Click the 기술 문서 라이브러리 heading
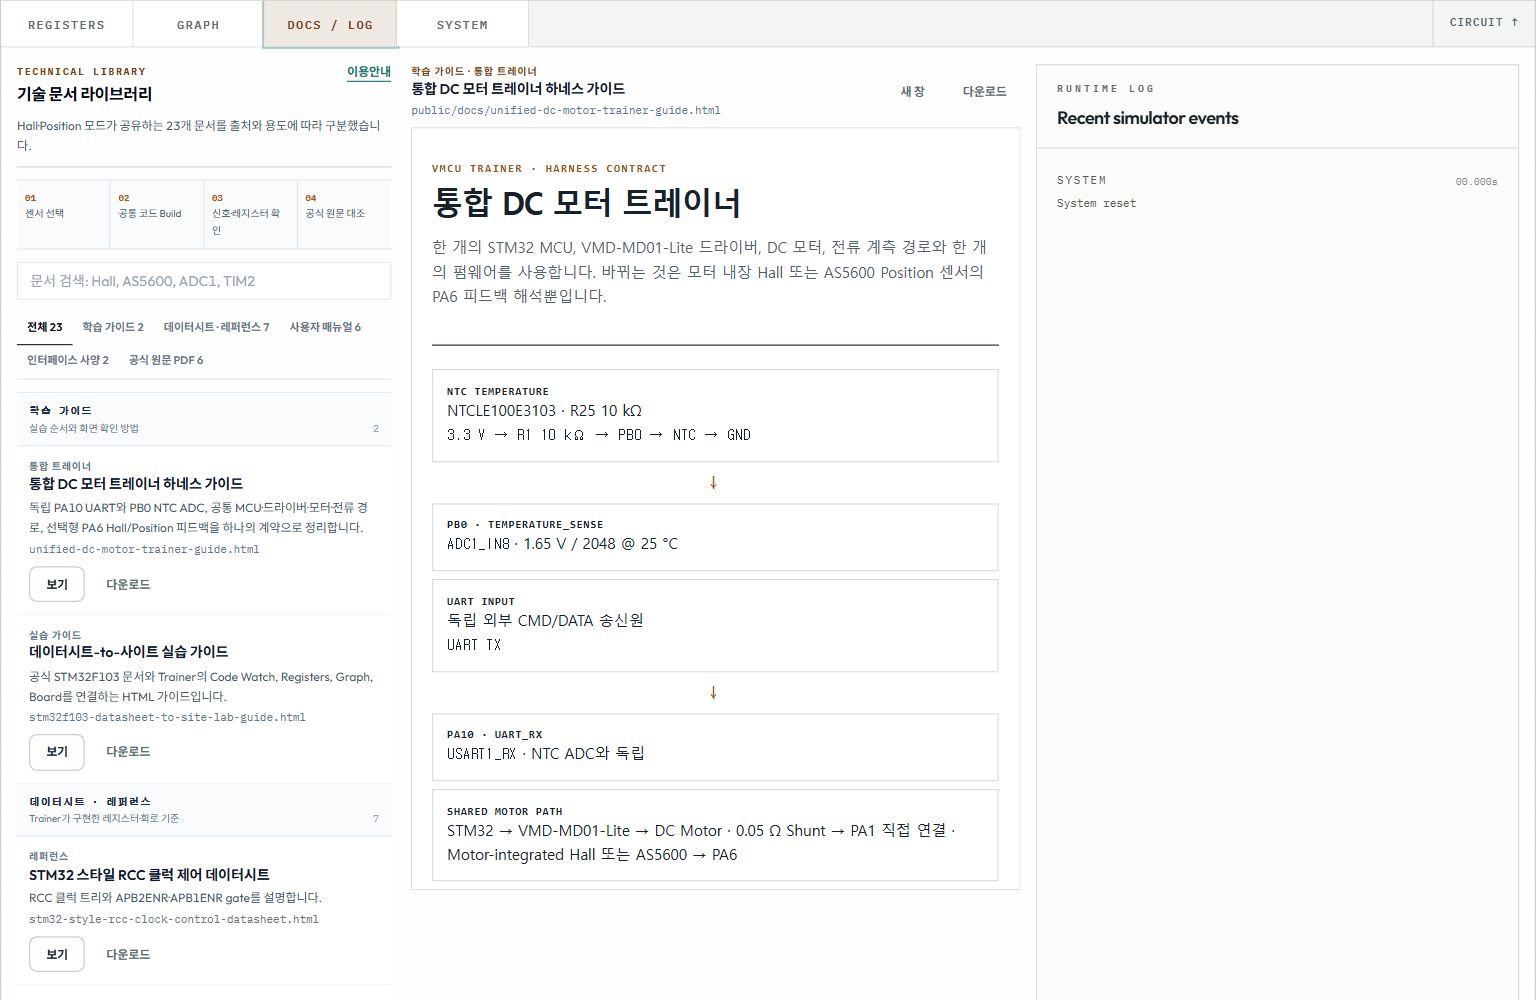Image resolution: width=1536 pixels, height=1000 pixels. (85, 94)
